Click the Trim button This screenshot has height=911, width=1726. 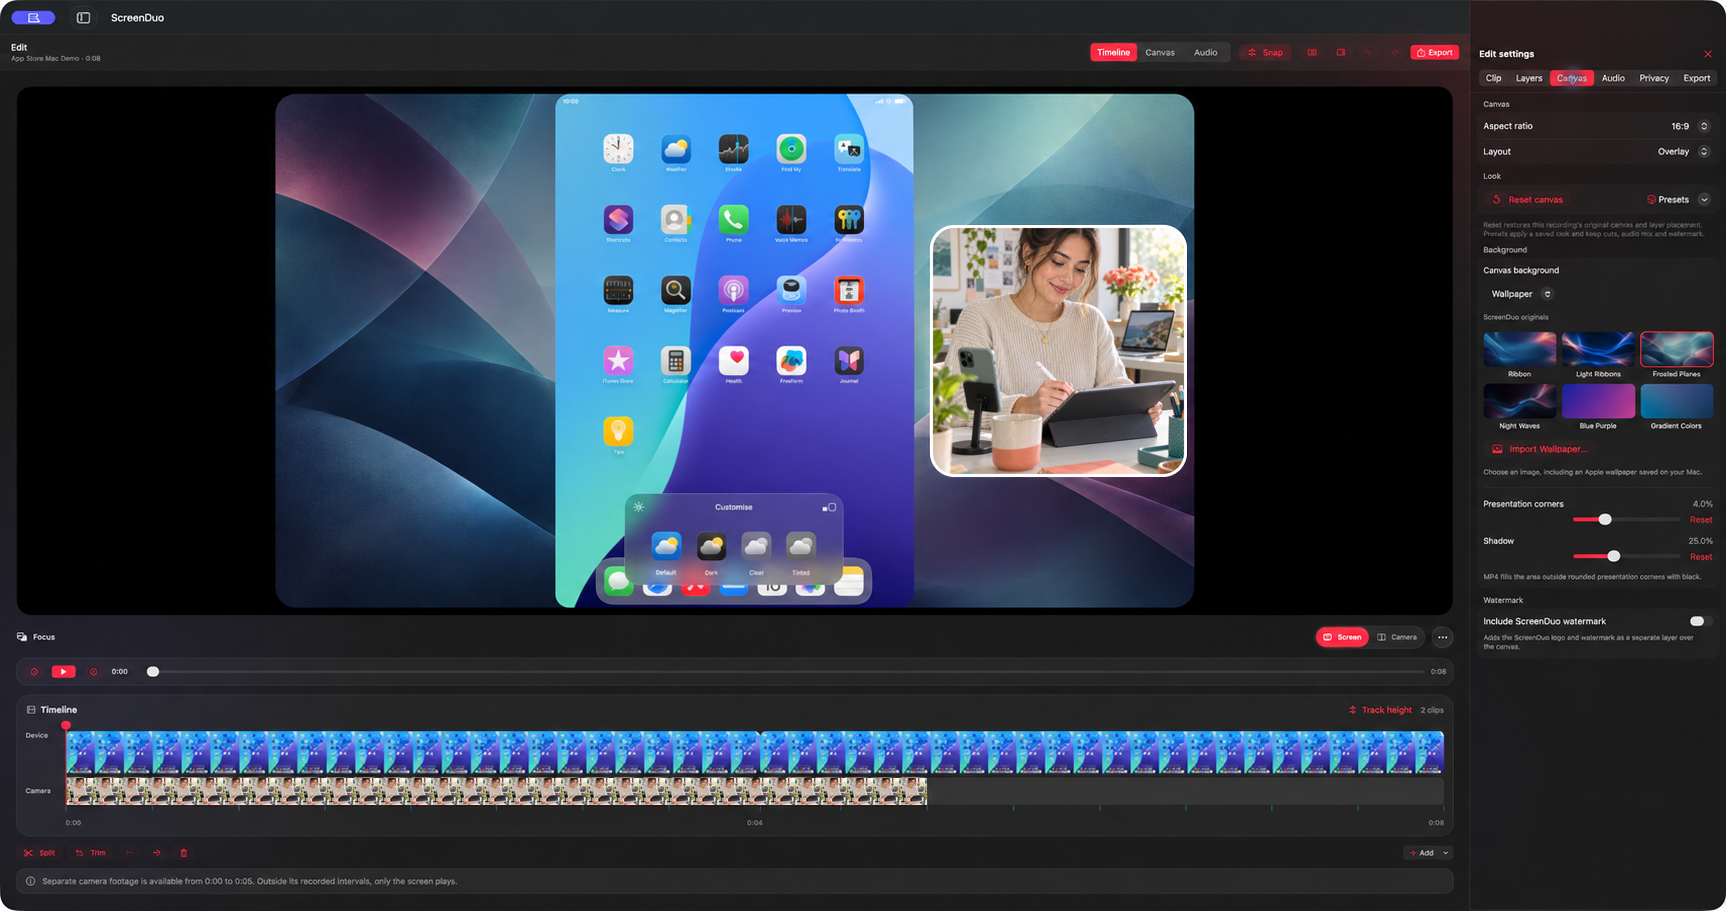tap(91, 853)
